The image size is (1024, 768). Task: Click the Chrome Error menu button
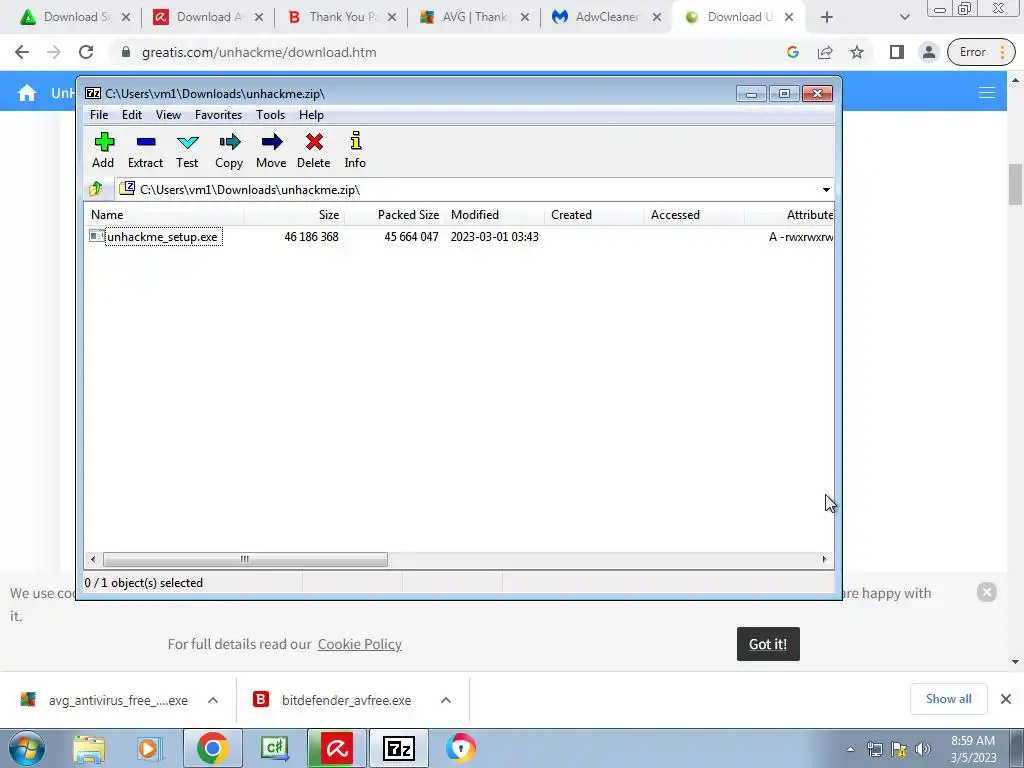981,52
